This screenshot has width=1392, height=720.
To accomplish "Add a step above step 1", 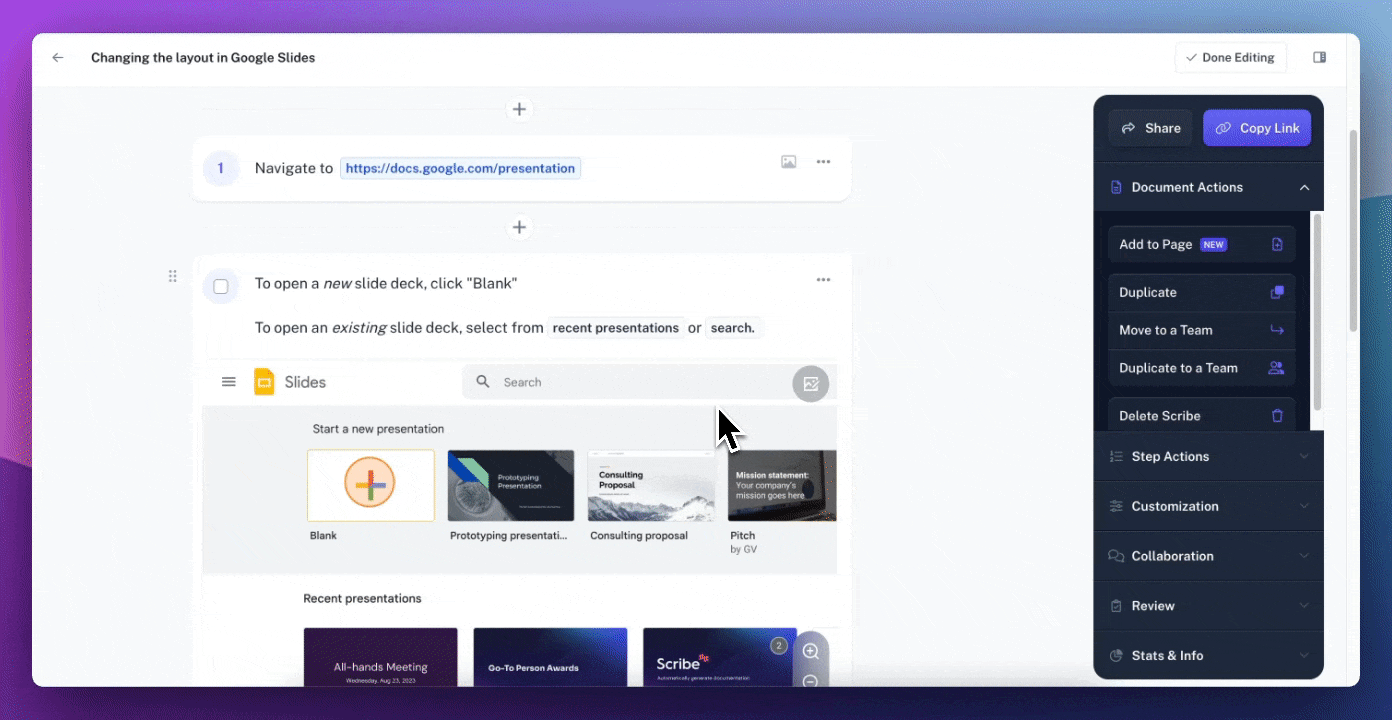I will pyautogui.click(x=519, y=109).
